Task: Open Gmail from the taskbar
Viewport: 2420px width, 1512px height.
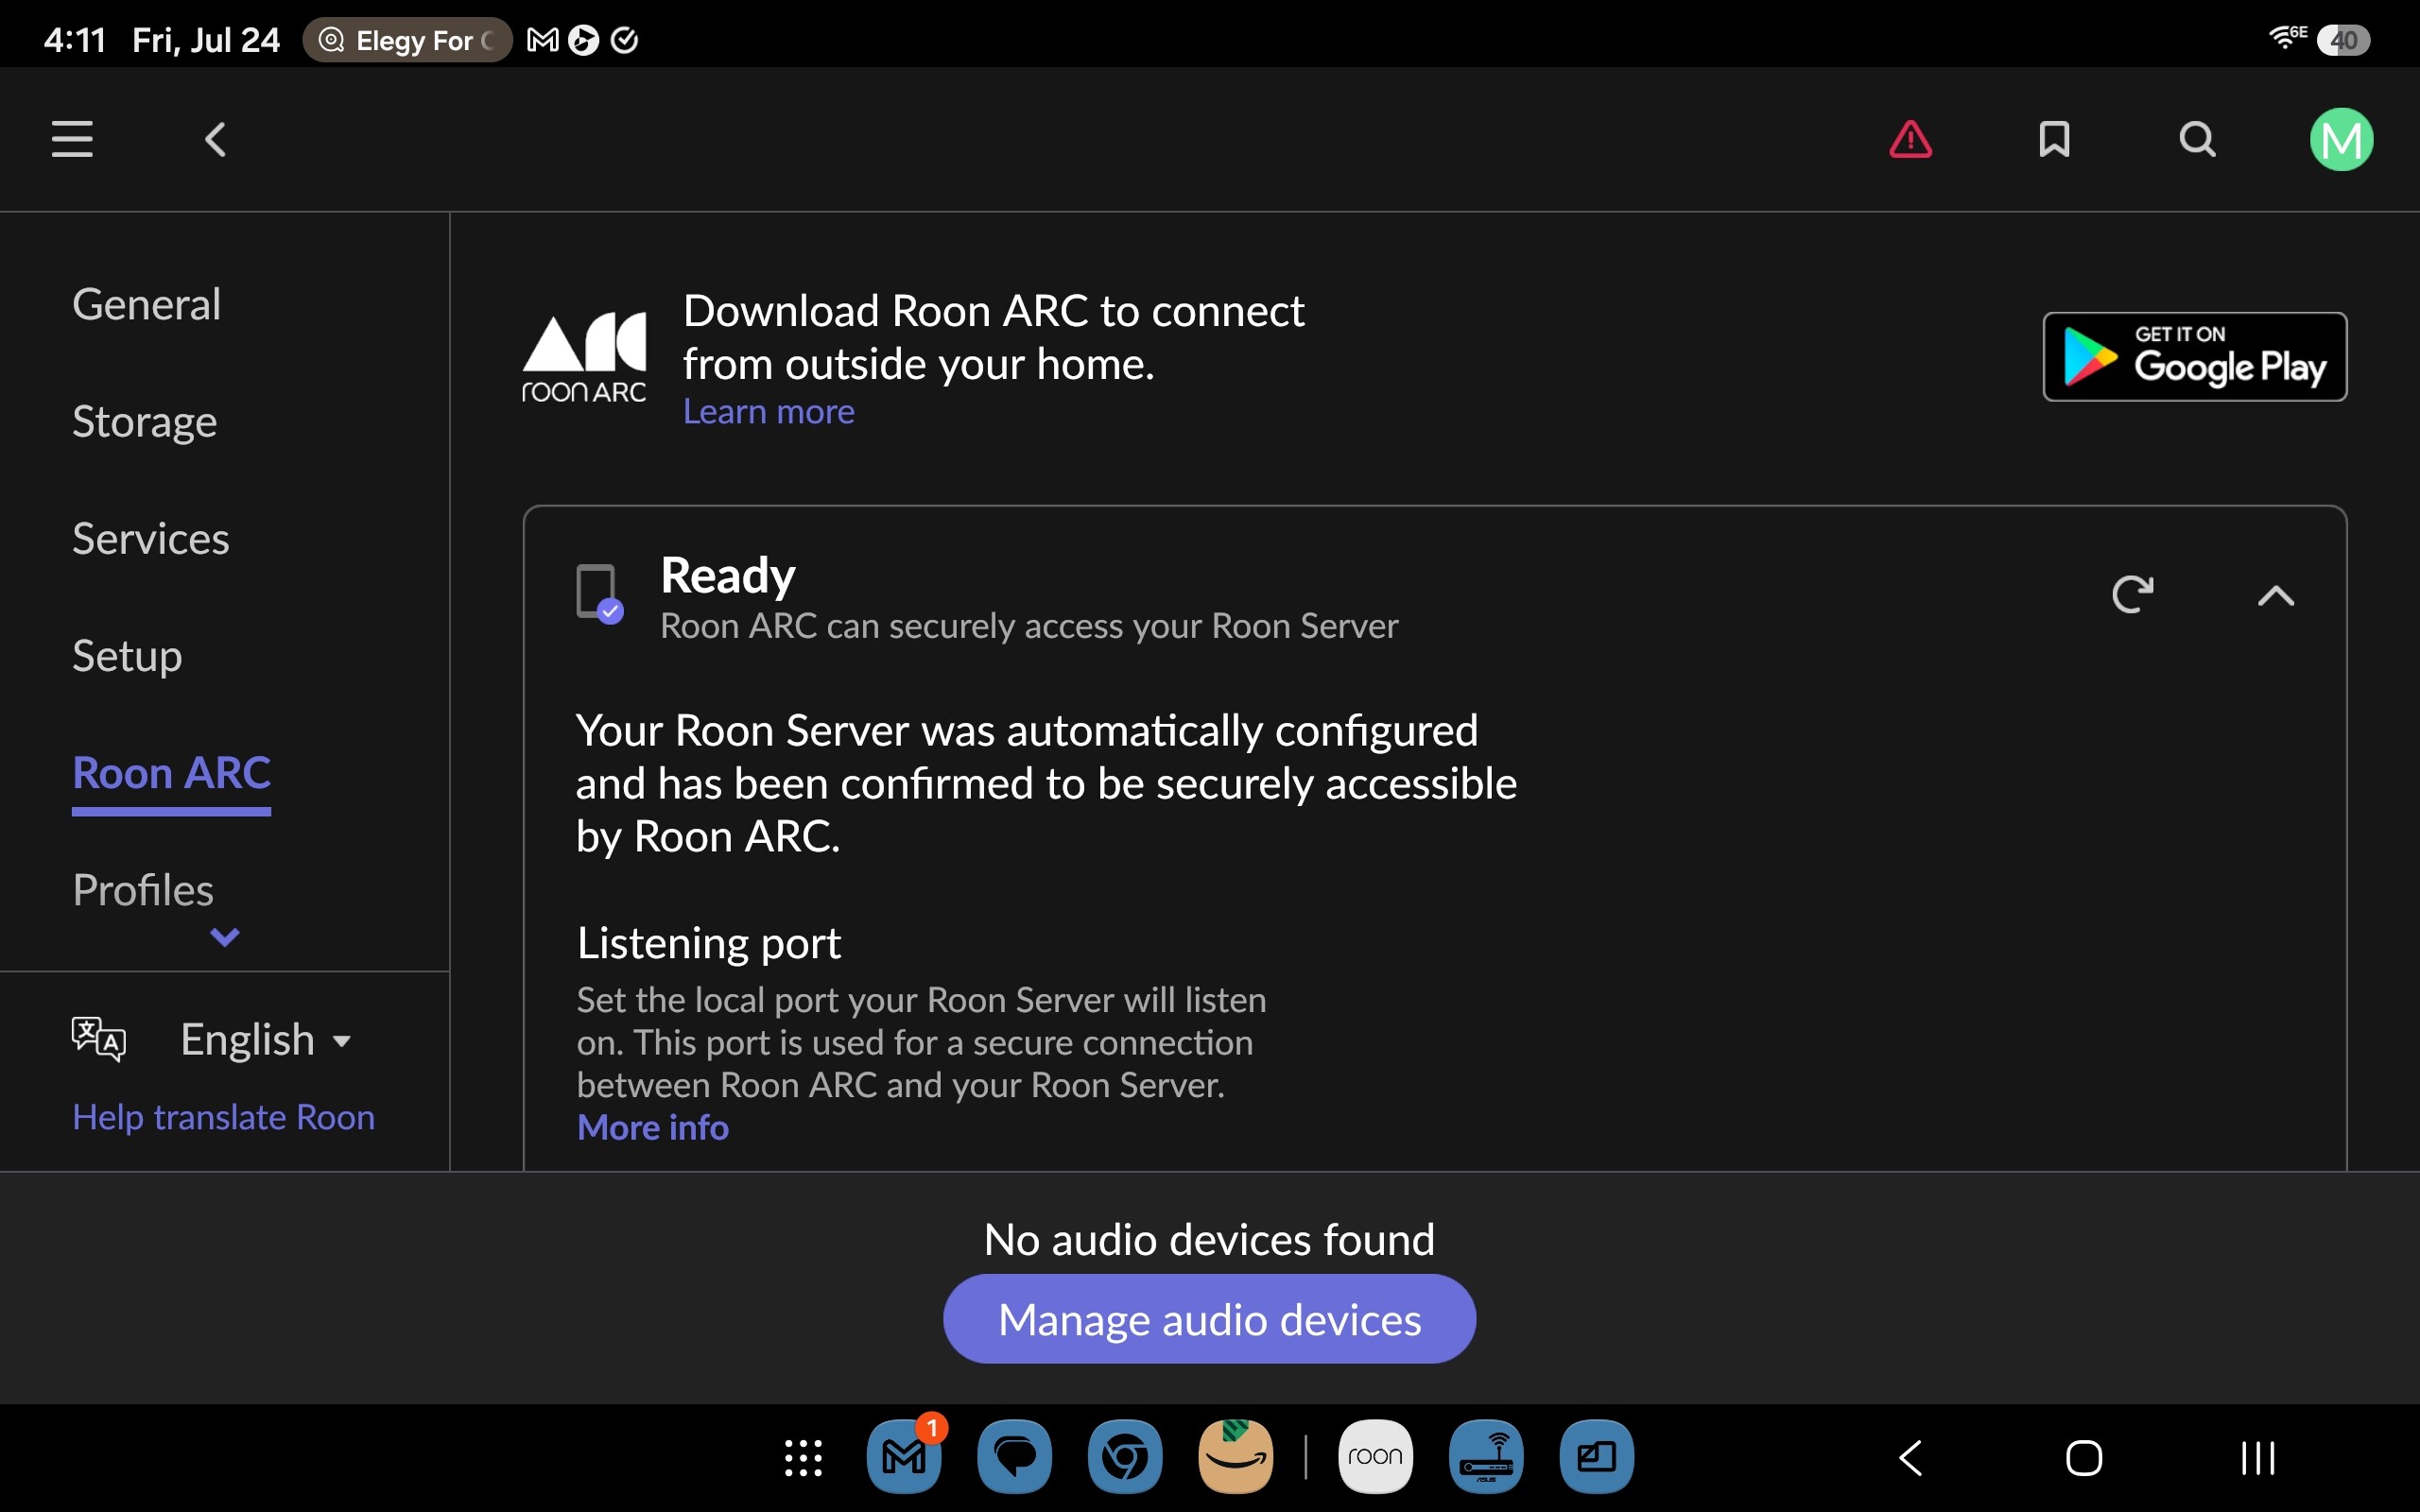Action: pos(904,1456)
